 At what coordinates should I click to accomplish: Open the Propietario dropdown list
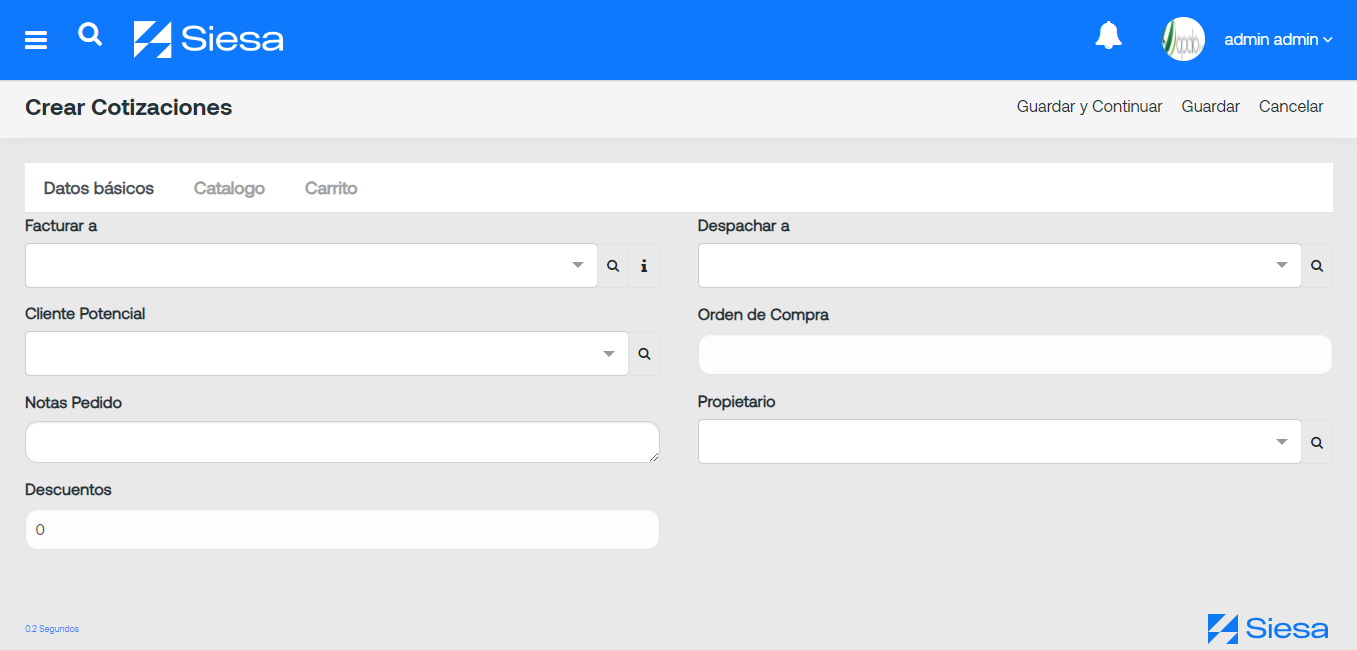pyautogui.click(x=1000, y=442)
